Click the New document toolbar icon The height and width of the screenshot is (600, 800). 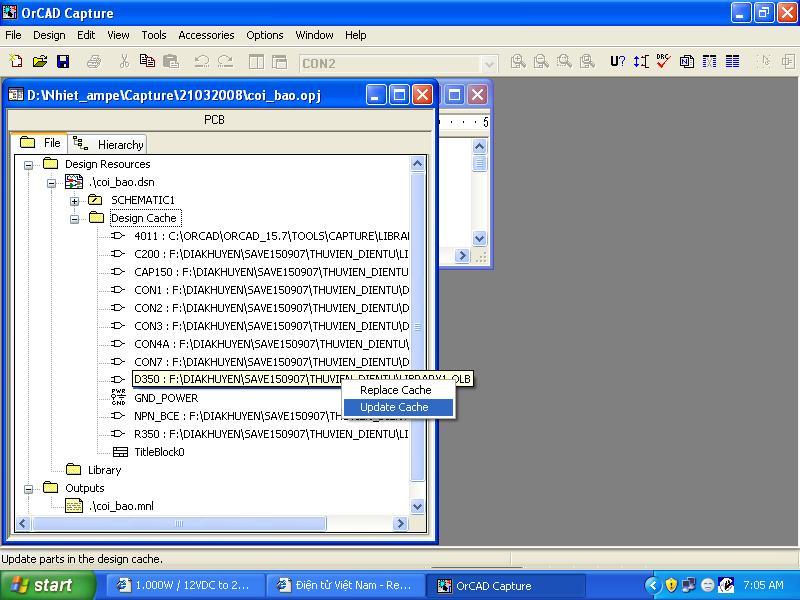tap(16, 62)
